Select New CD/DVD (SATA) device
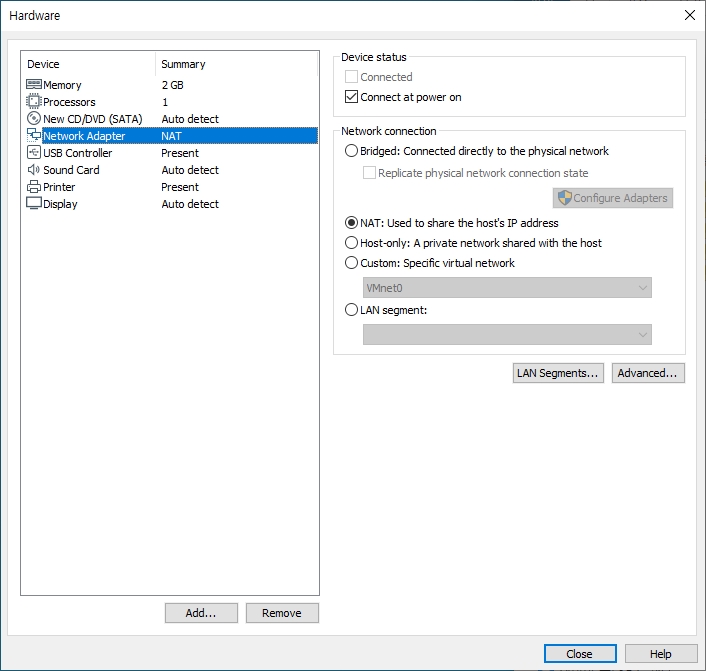The image size is (706, 671). coord(171,119)
